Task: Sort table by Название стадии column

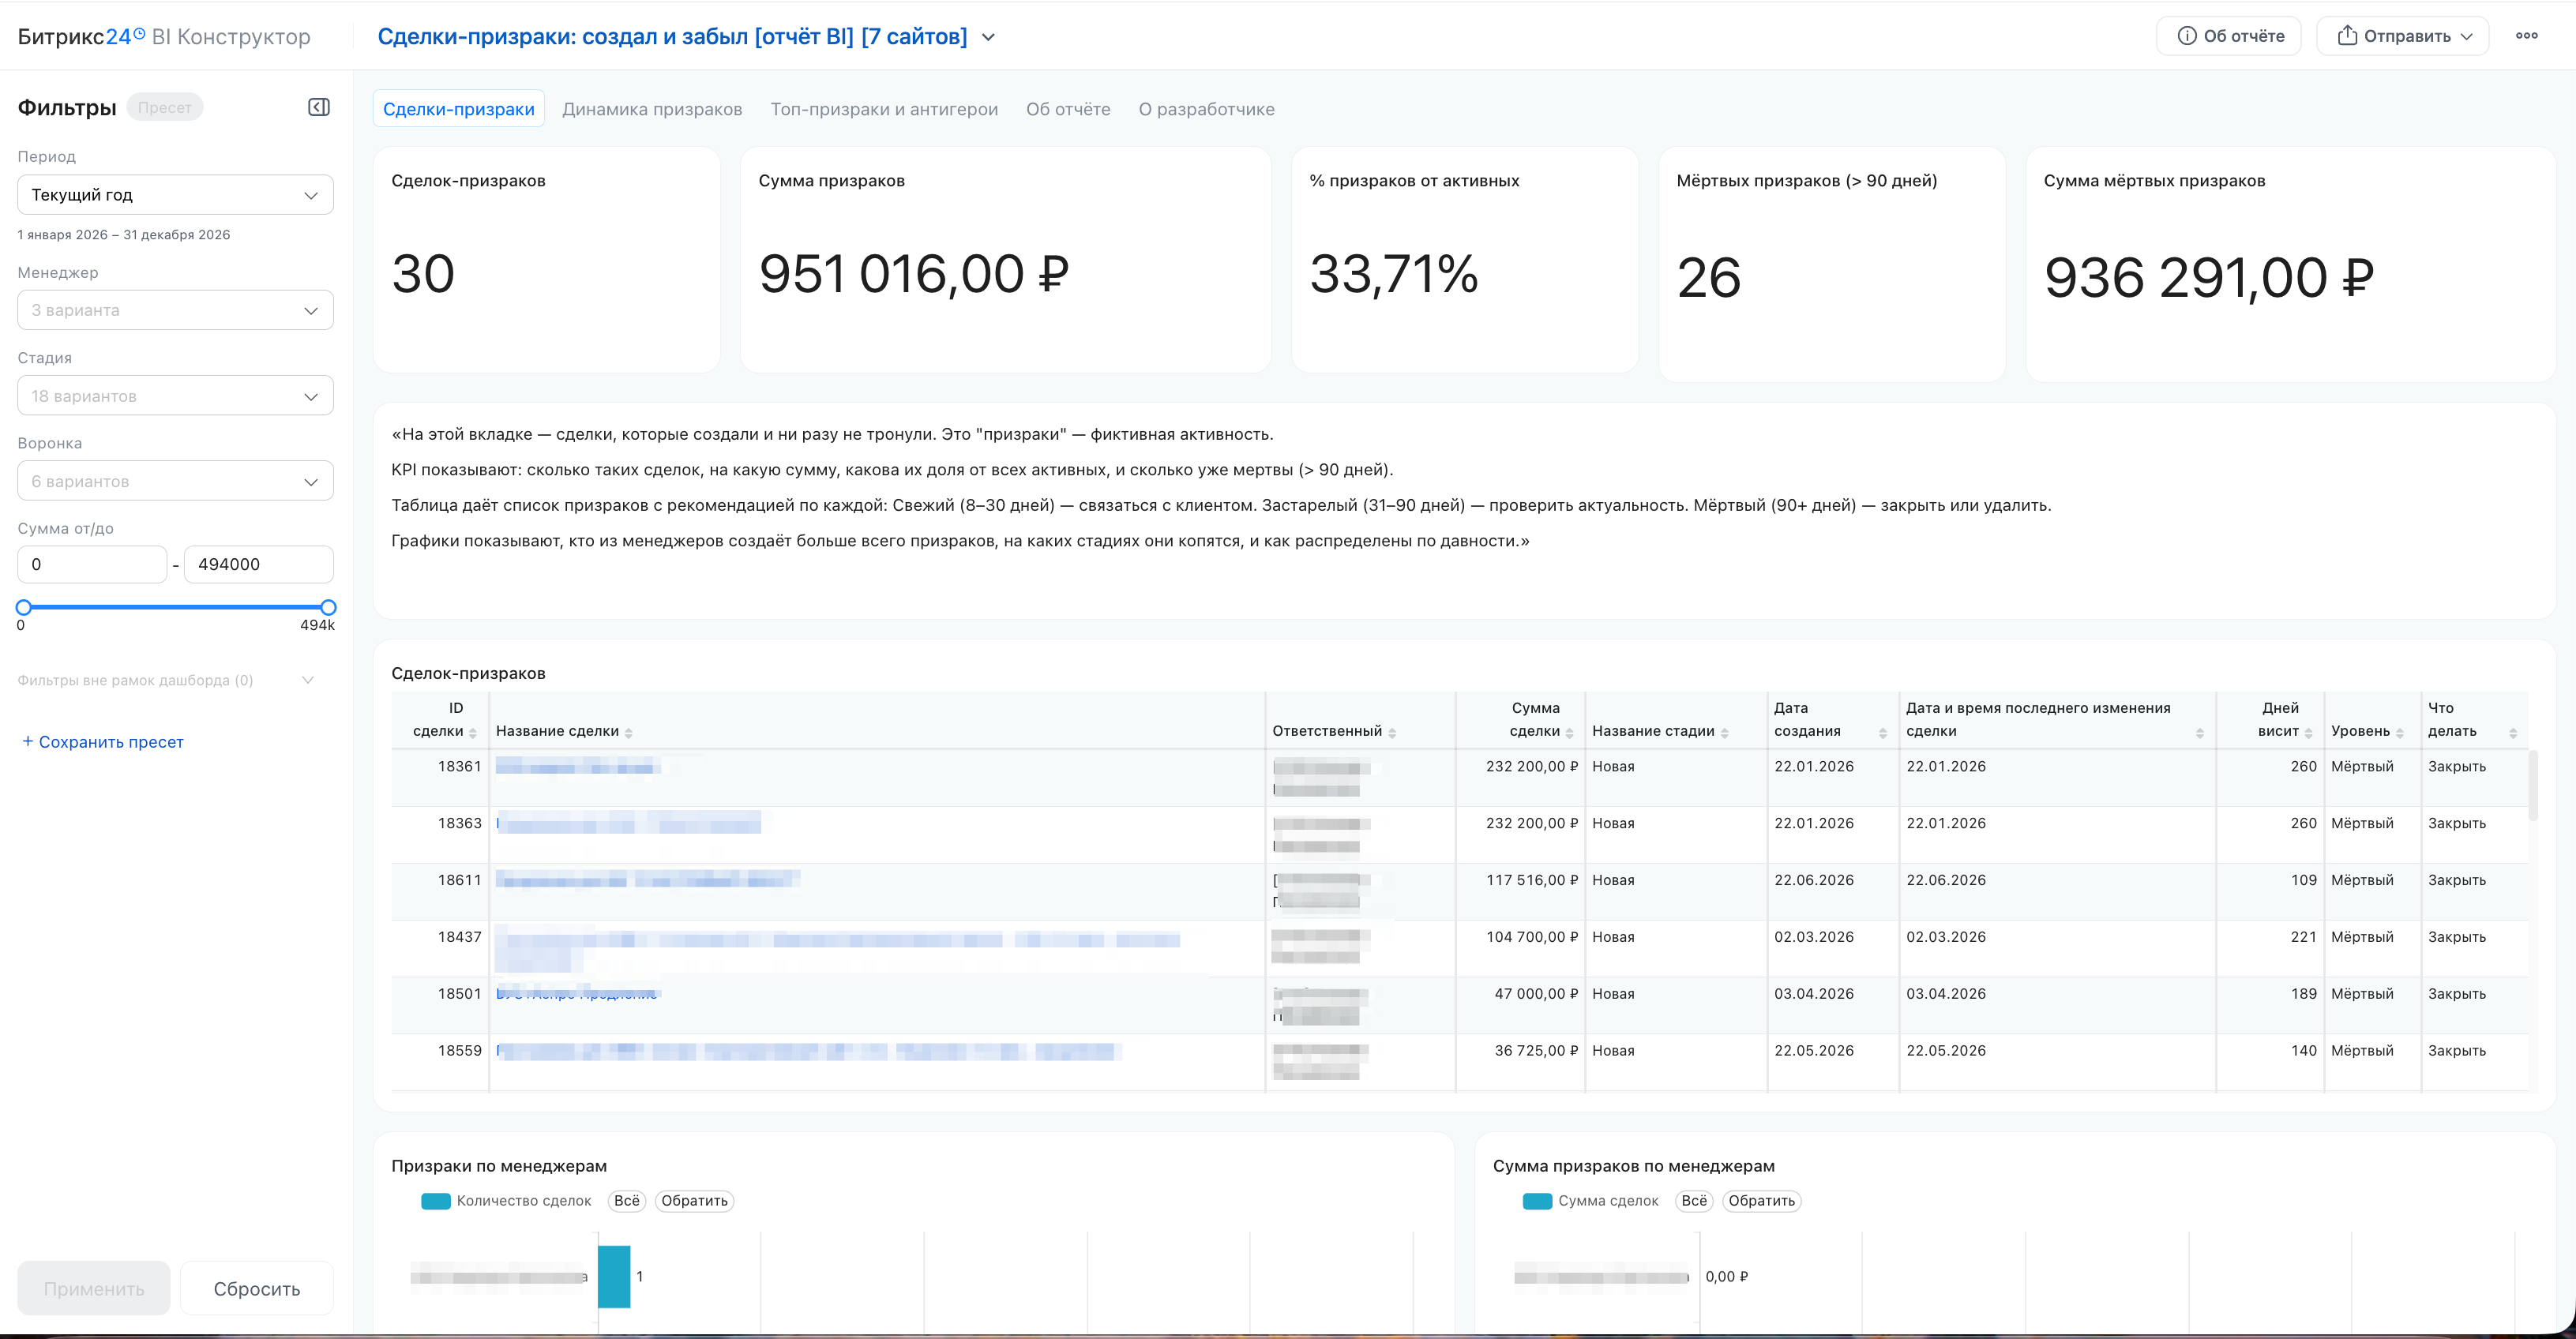Action: [1724, 733]
